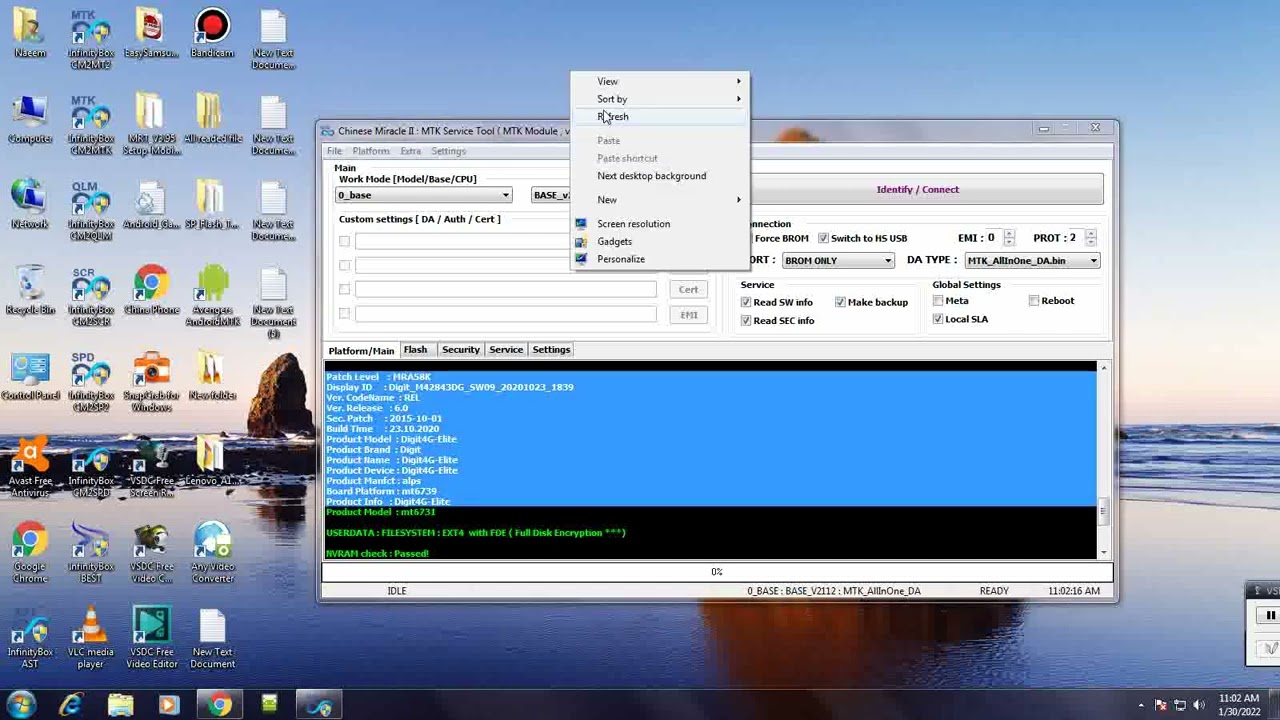Switch to the Security tab

tap(461, 350)
